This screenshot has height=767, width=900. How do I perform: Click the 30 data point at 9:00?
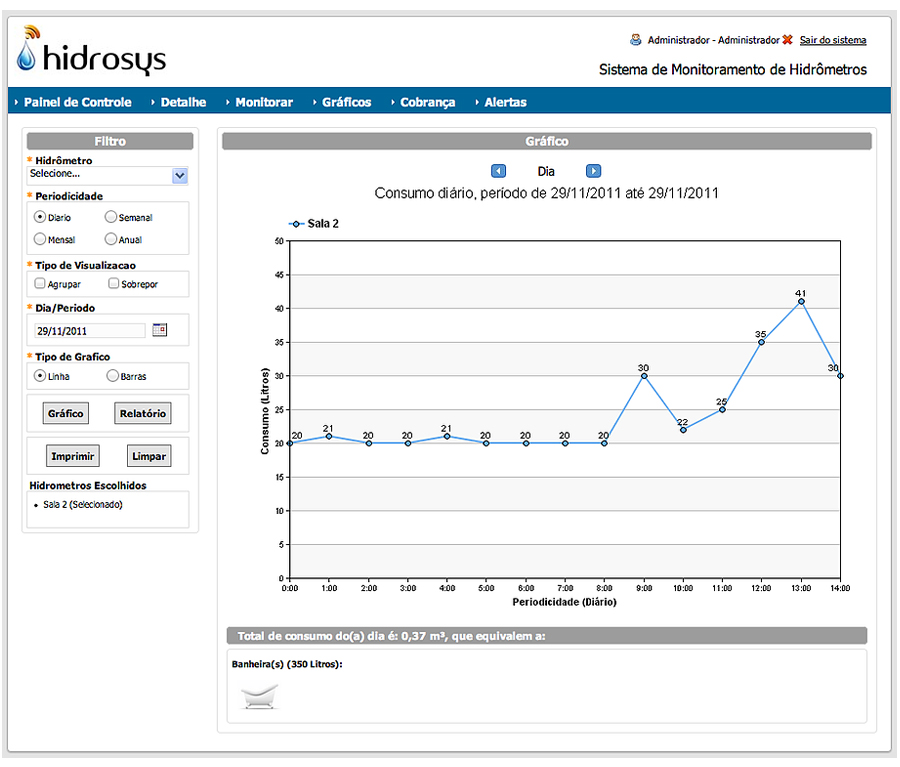[644, 376]
